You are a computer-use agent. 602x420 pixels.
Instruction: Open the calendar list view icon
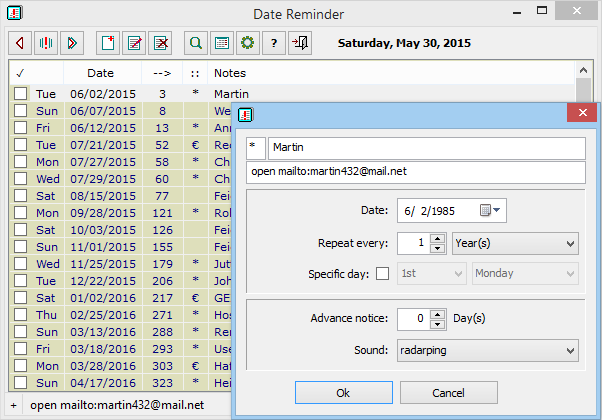221,43
